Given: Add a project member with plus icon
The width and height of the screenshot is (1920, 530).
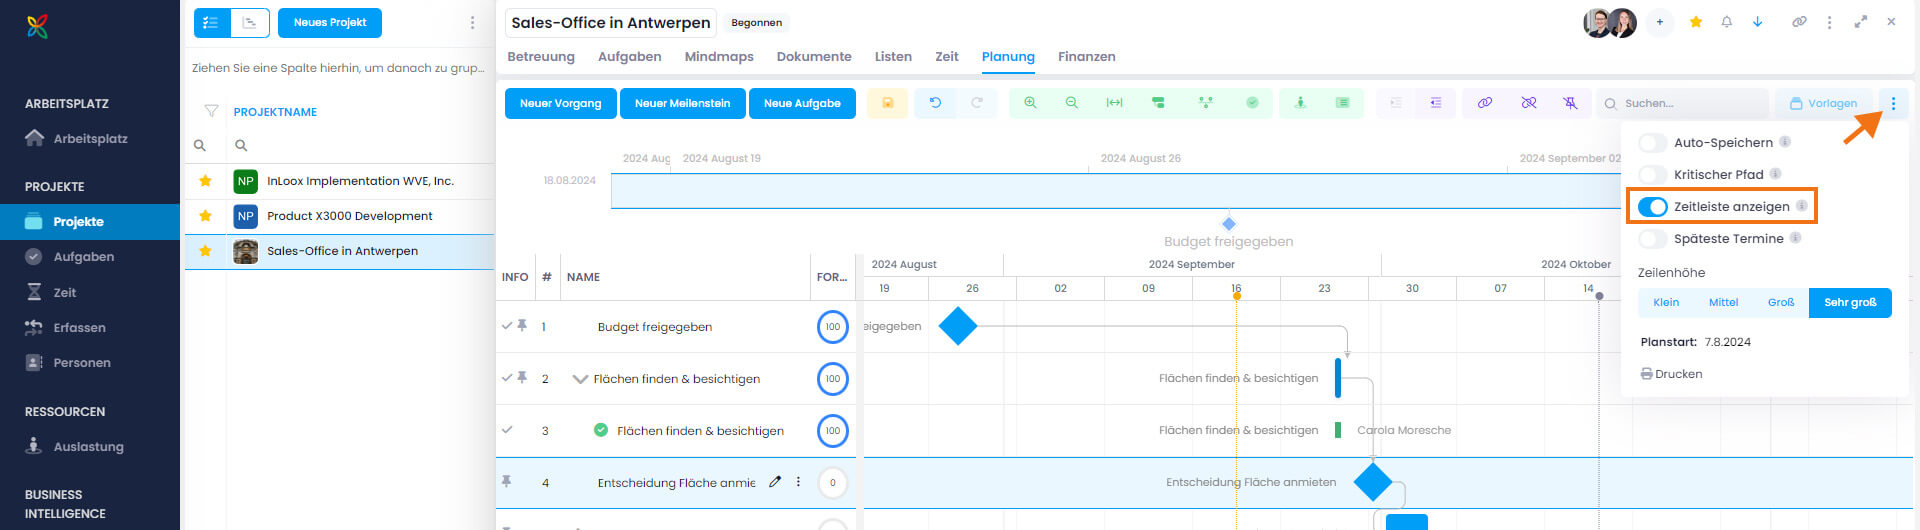Looking at the screenshot, I should [x=1660, y=22].
